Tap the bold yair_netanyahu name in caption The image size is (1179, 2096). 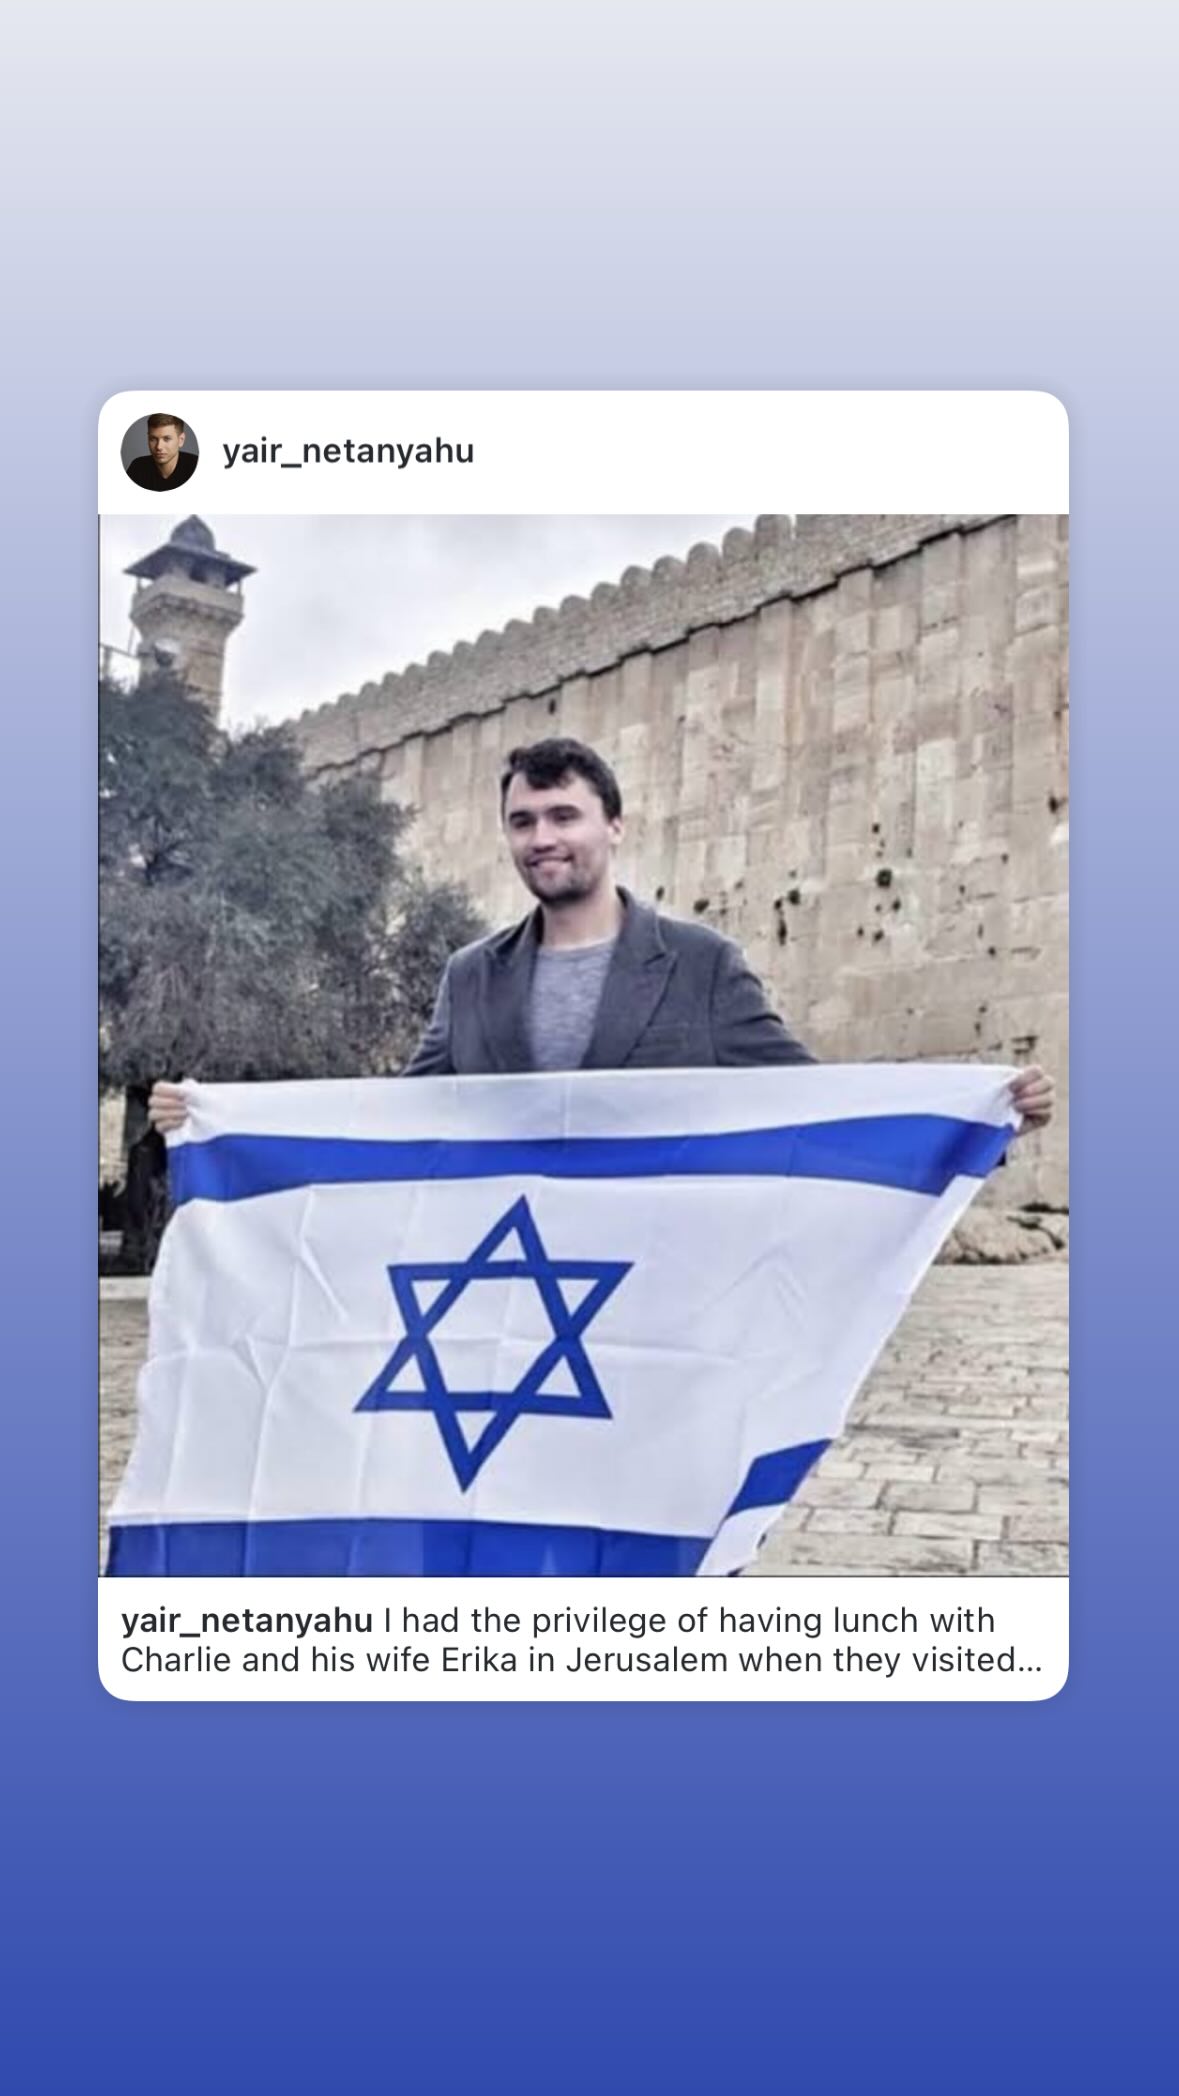point(246,1619)
